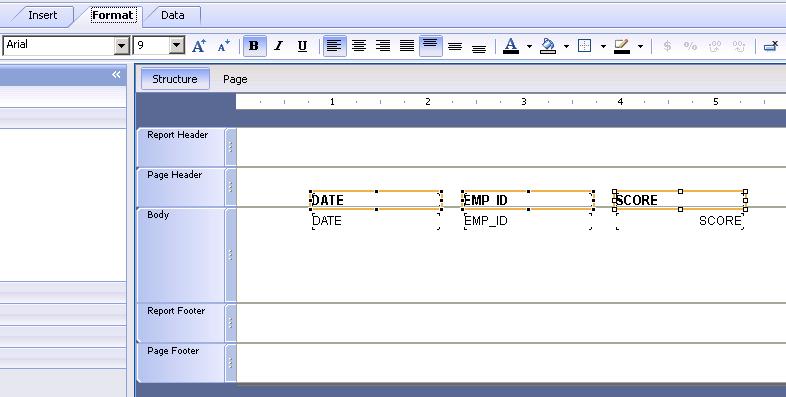Select bold EMP_ID header text object
786x397 pixels.
[528, 200]
